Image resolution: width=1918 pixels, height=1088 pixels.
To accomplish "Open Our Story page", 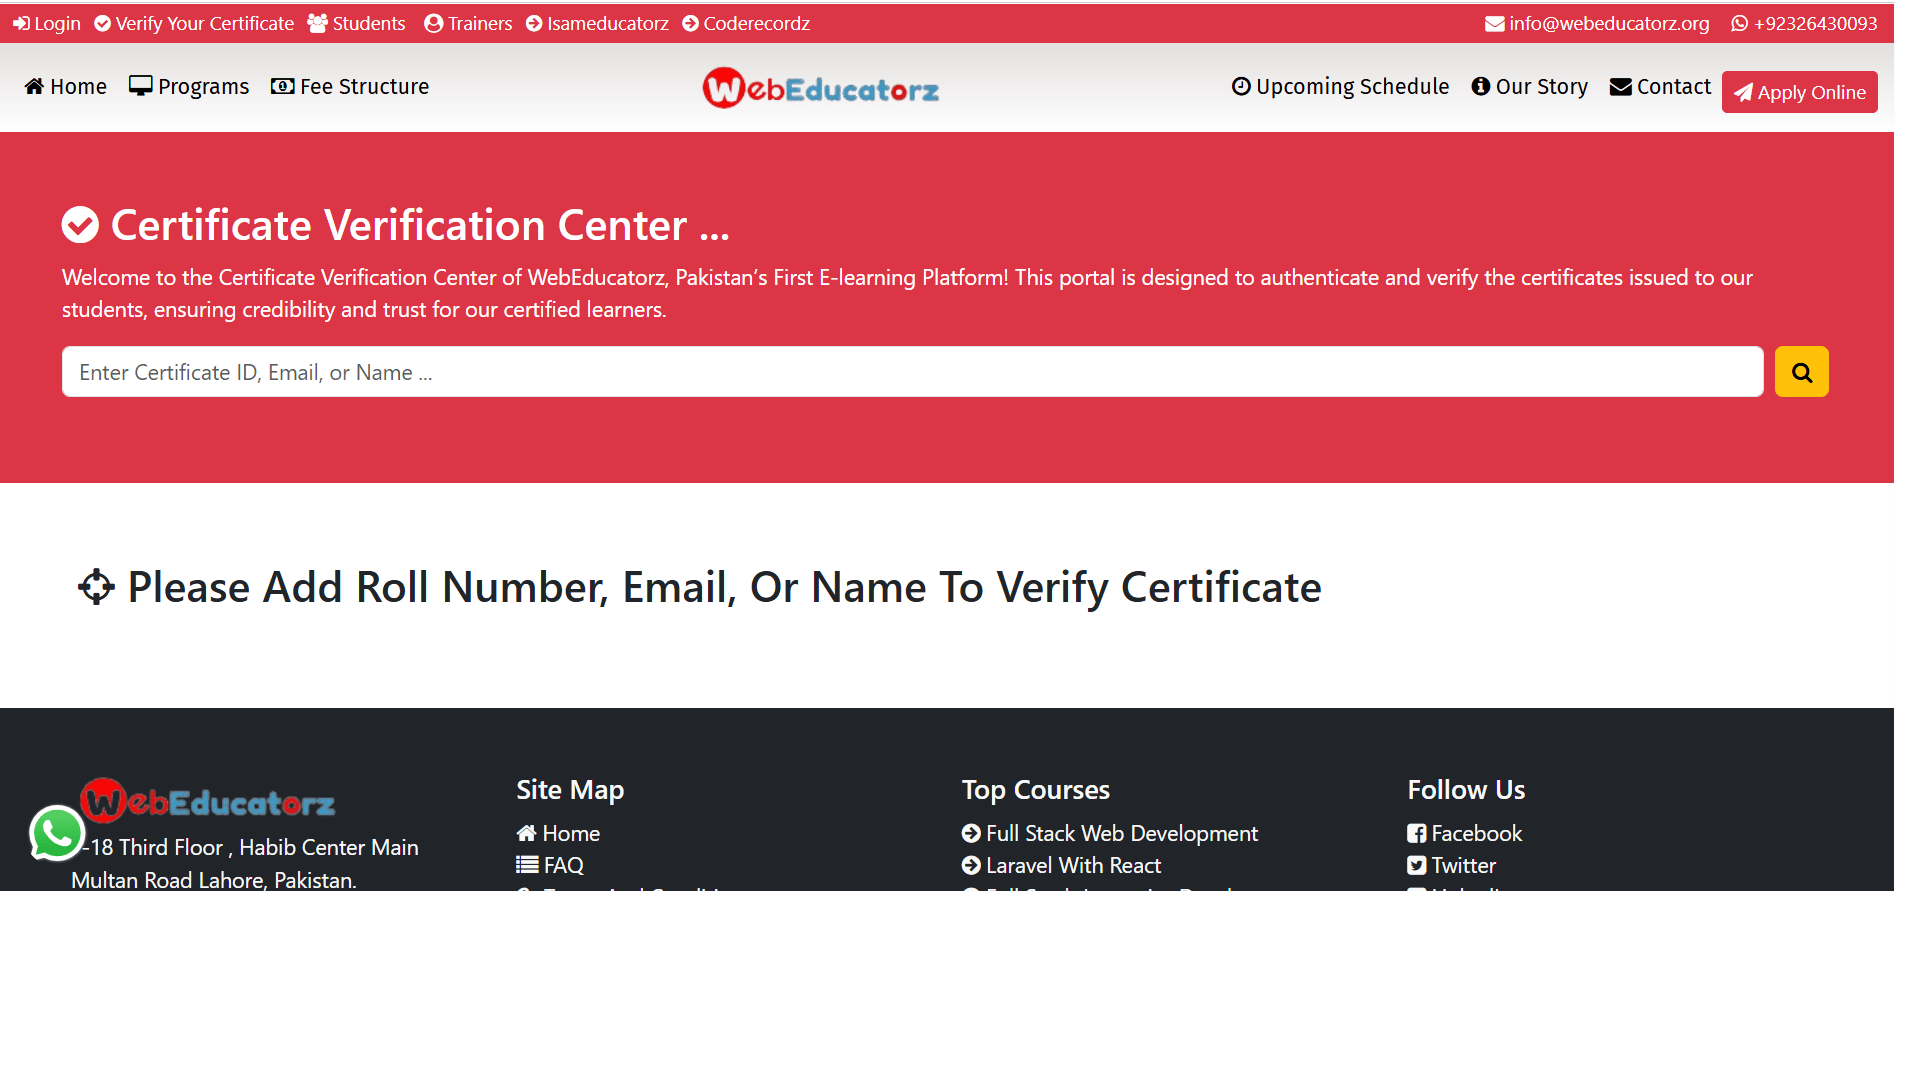I will click(x=1529, y=87).
